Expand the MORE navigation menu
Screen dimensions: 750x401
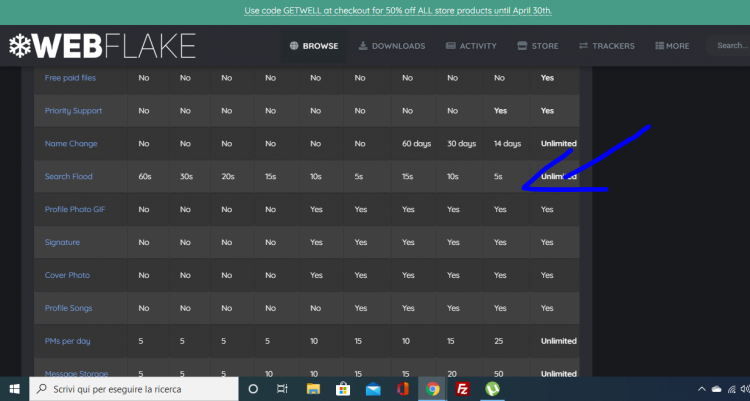672,46
